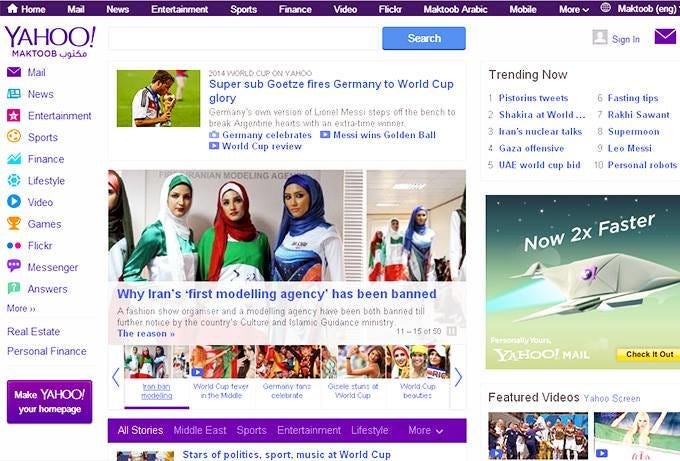
Task: Click the News icon in sidebar
Action: click(14, 94)
